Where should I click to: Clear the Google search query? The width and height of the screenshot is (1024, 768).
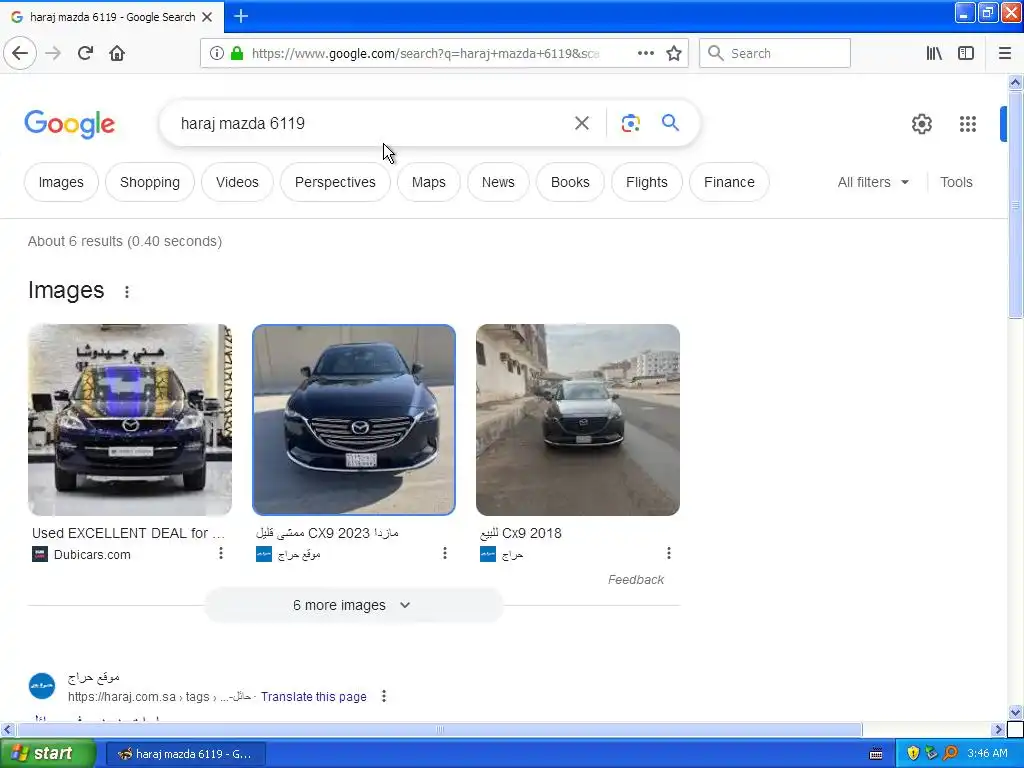click(x=581, y=123)
